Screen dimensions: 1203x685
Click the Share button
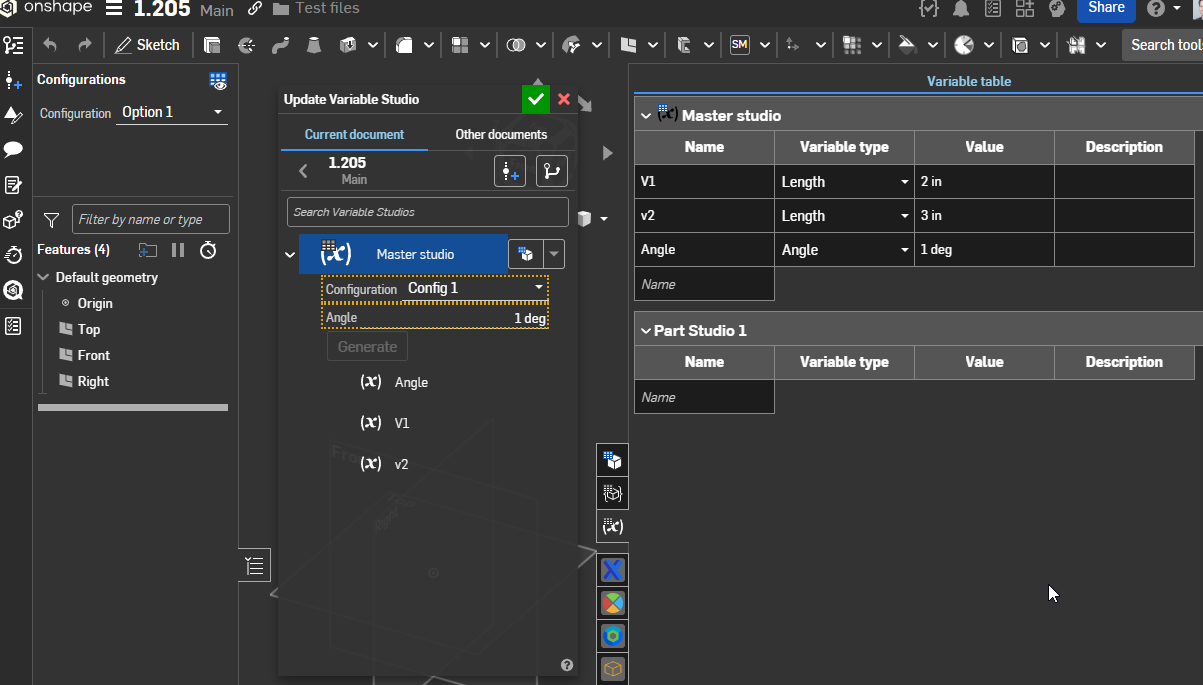(x=1106, y=9)
